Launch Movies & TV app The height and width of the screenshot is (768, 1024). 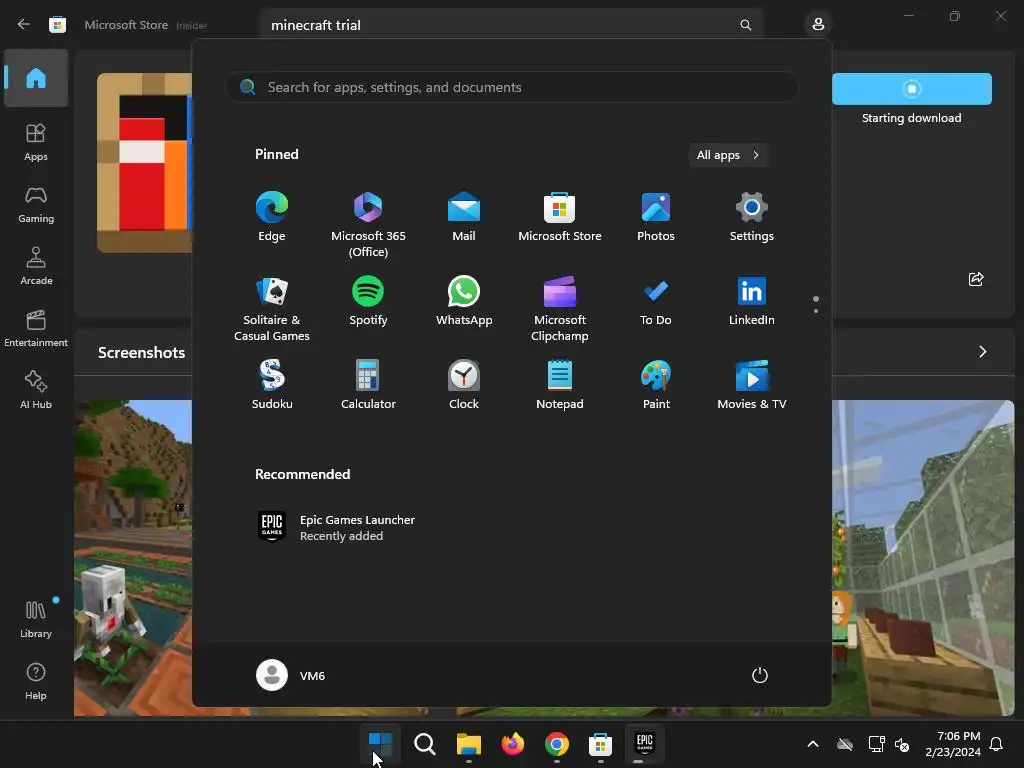point(752,385)
